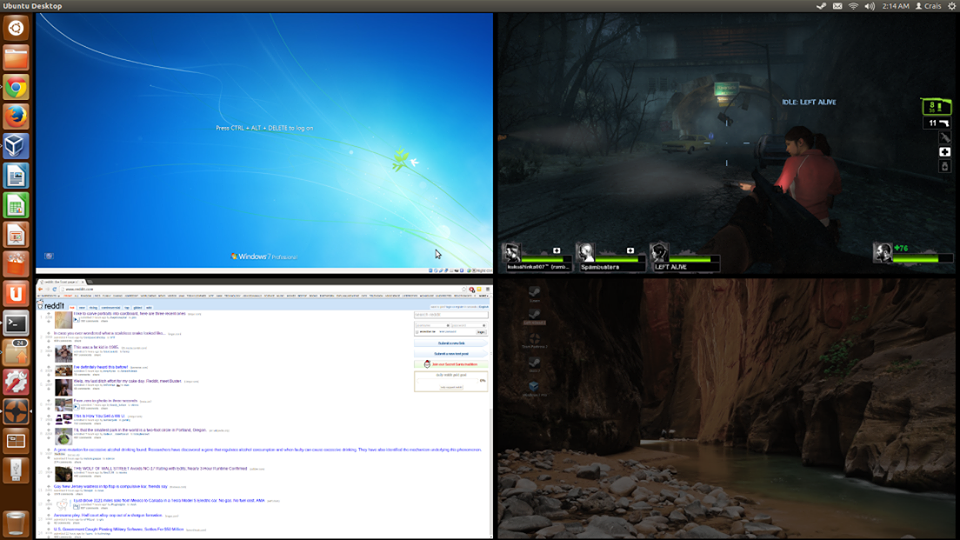Viewport: 960px width, 540px height.
Task: Select primary weapon ammo slot in HUD
Action: pos(937,107)
